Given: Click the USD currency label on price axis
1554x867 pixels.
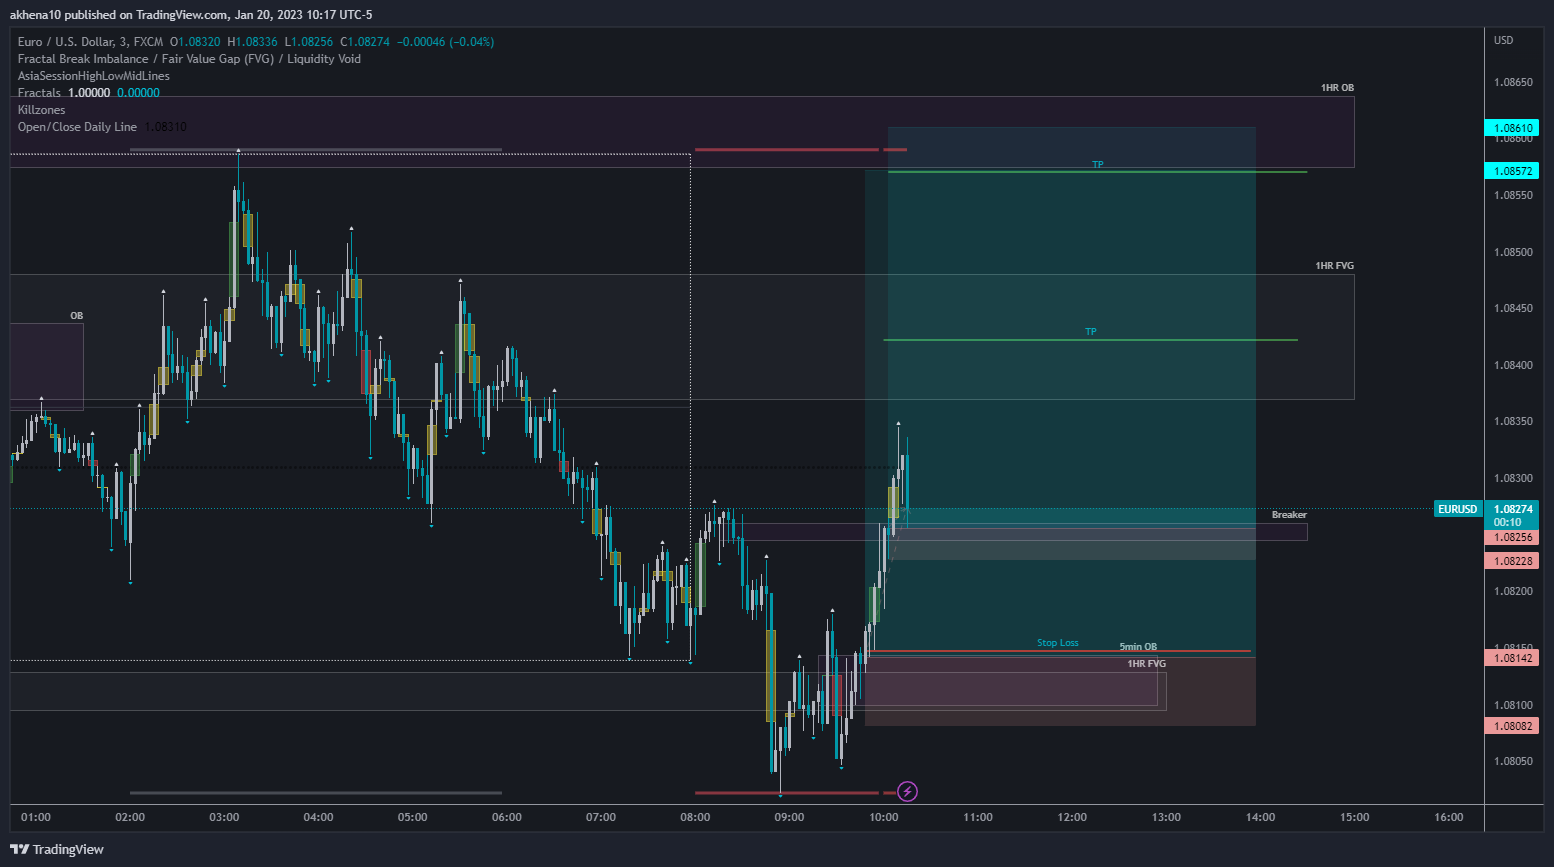Looking at the screenshot, I should click(x=1503, y=40).
